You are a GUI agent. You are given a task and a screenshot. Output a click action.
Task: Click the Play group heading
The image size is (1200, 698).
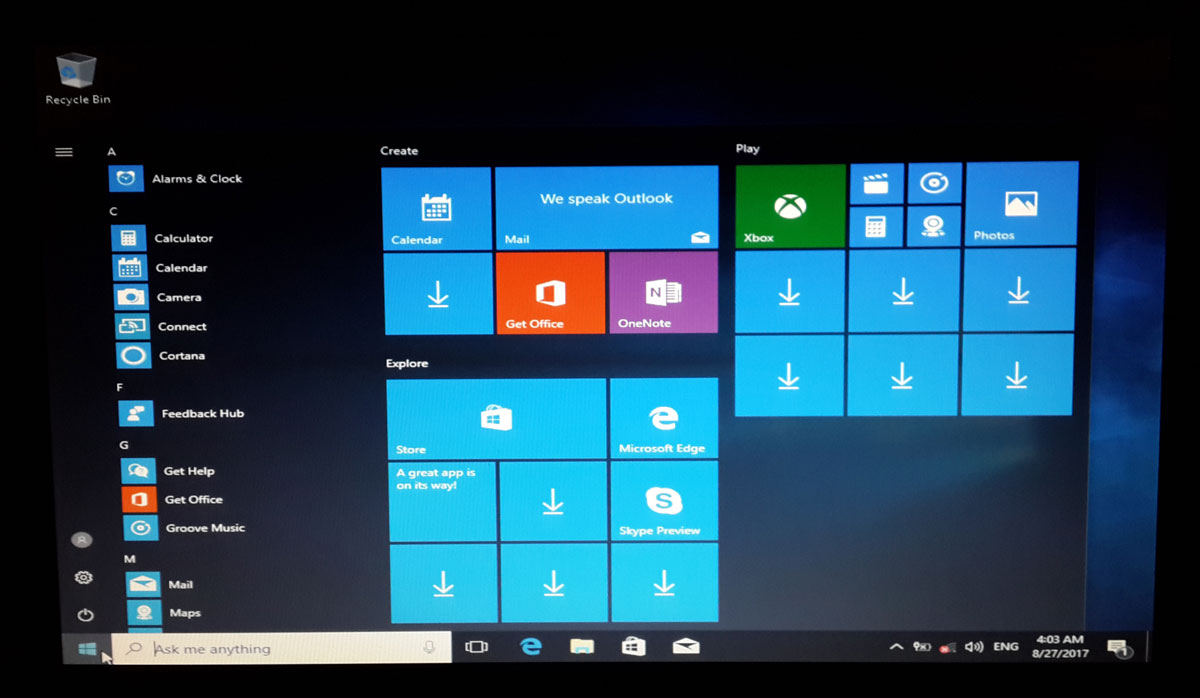point(748,149)
